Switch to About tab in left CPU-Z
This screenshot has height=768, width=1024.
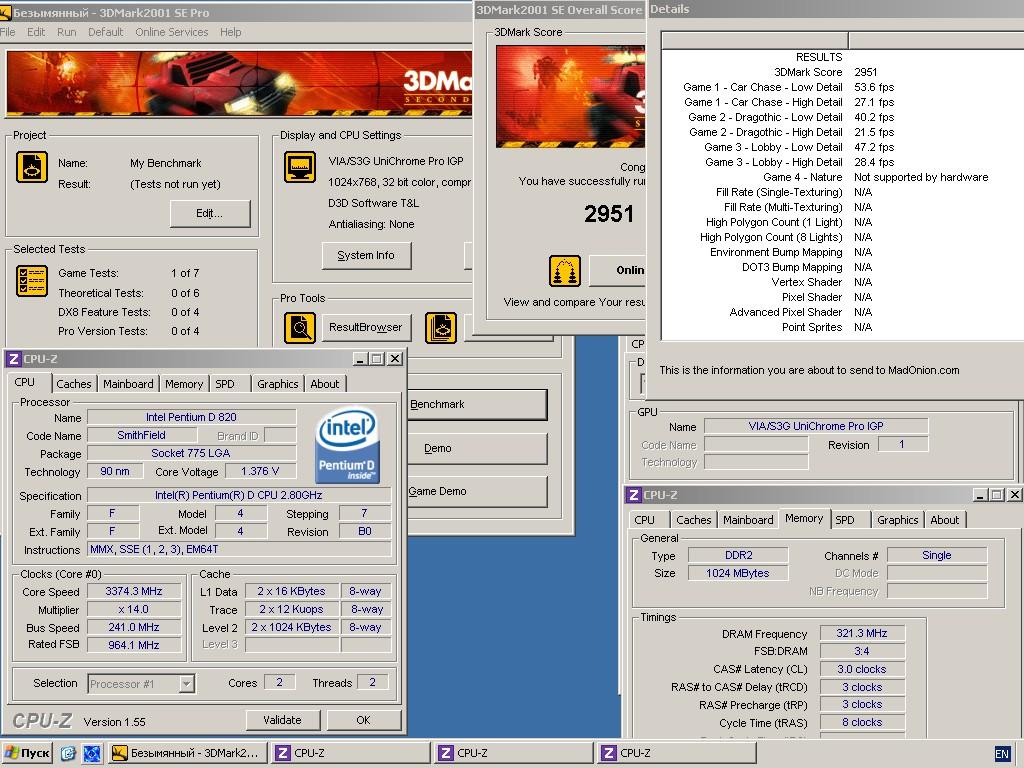[325, 384]
